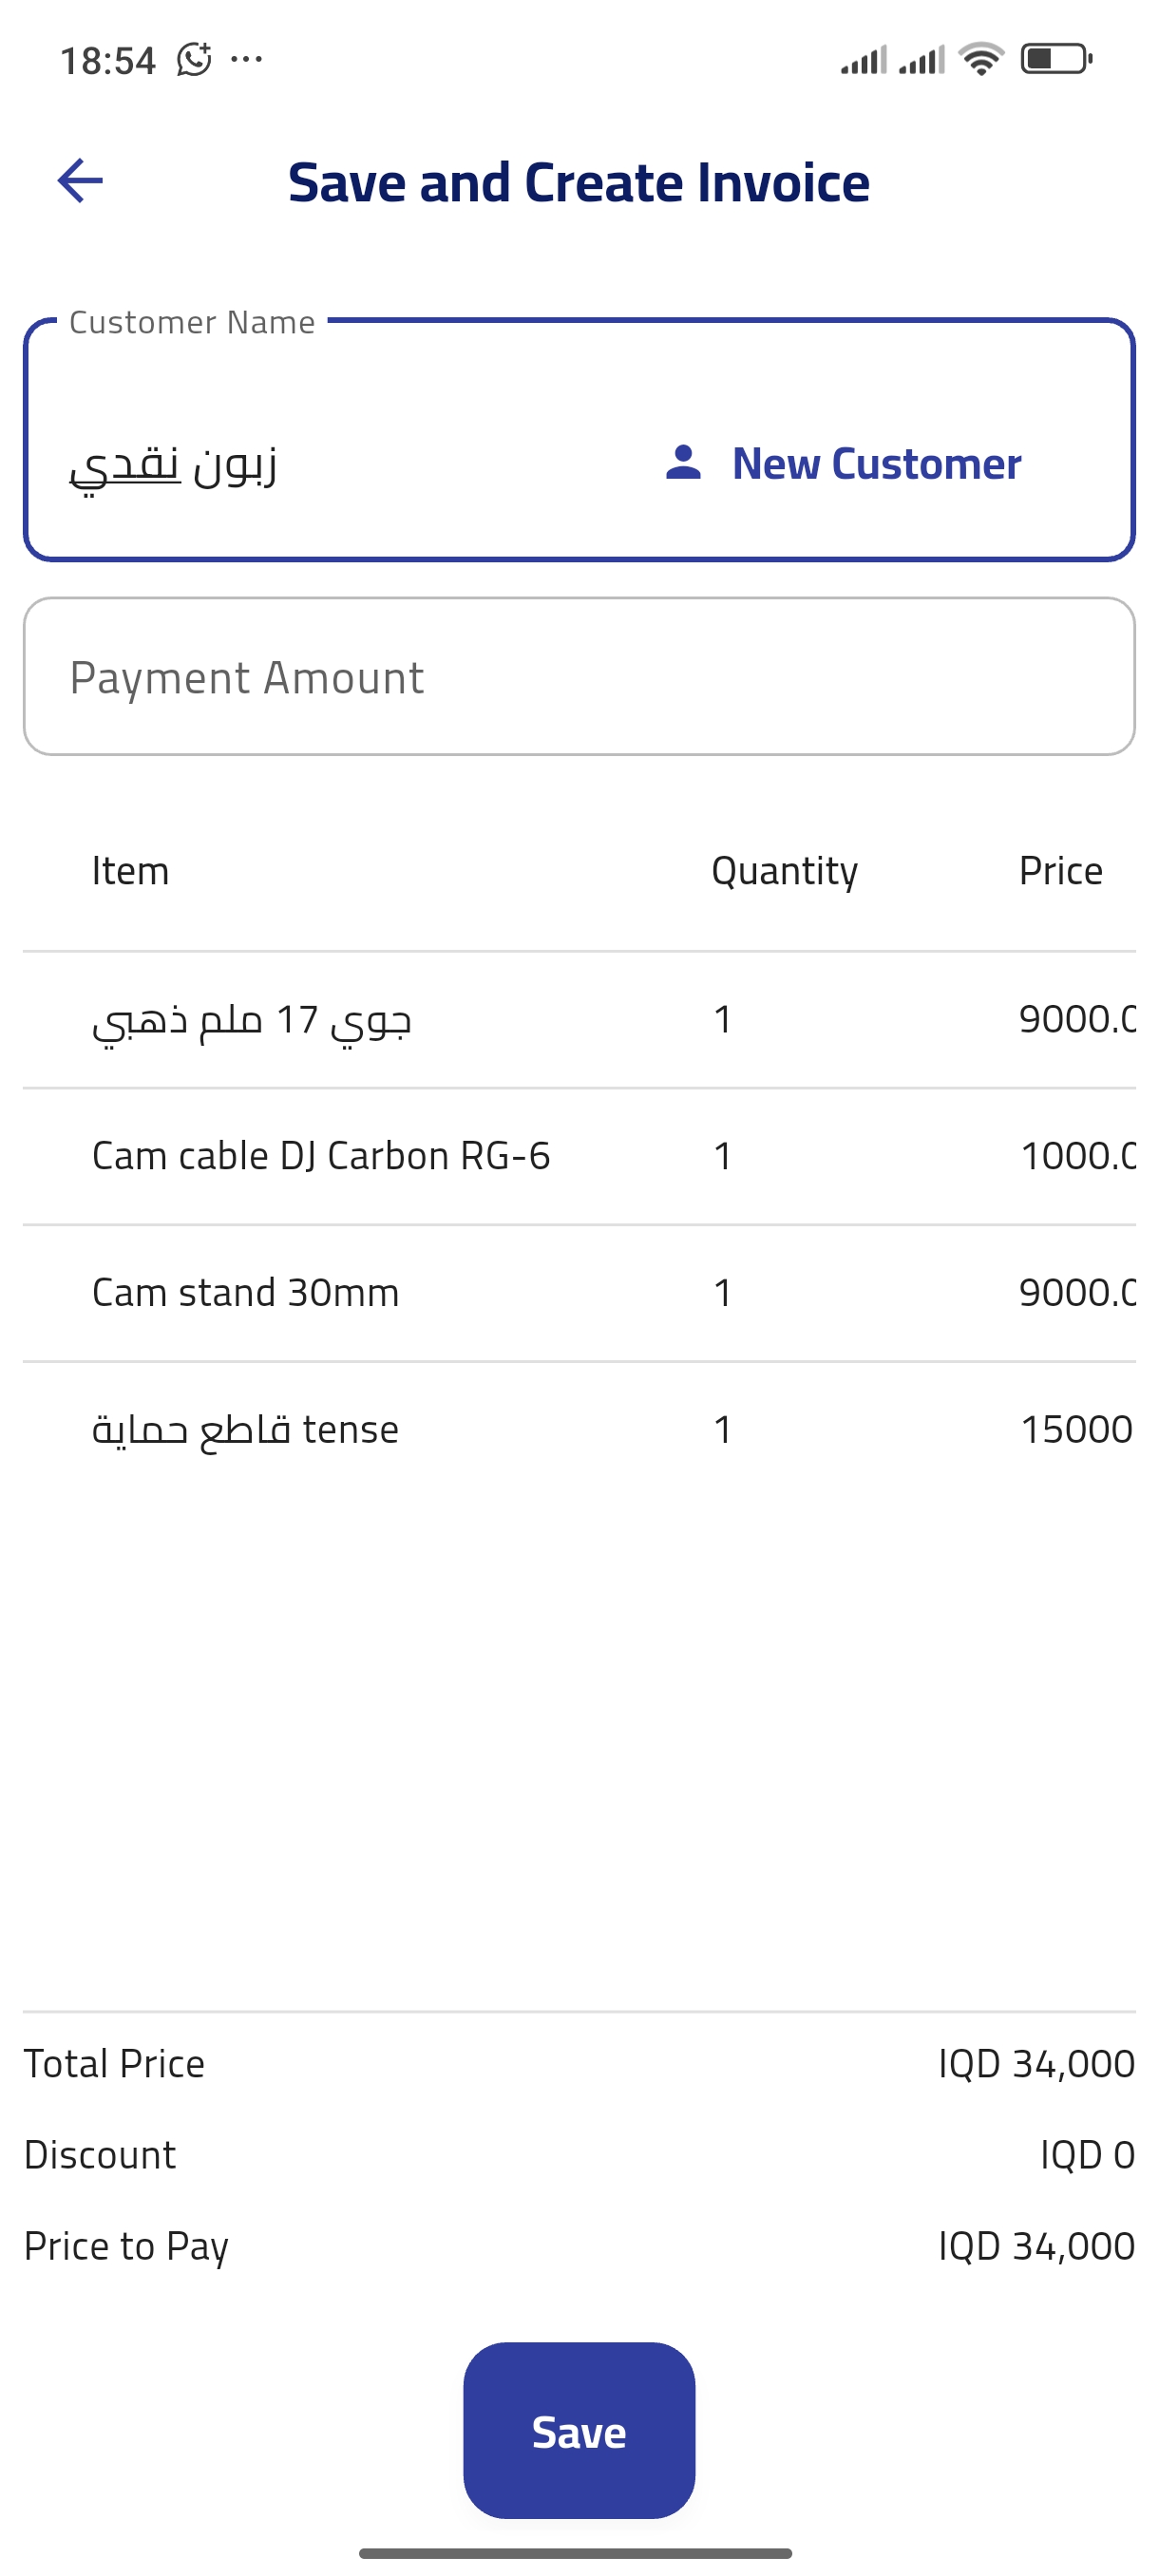Focus the Payment Amount field

tap(579, 677)
